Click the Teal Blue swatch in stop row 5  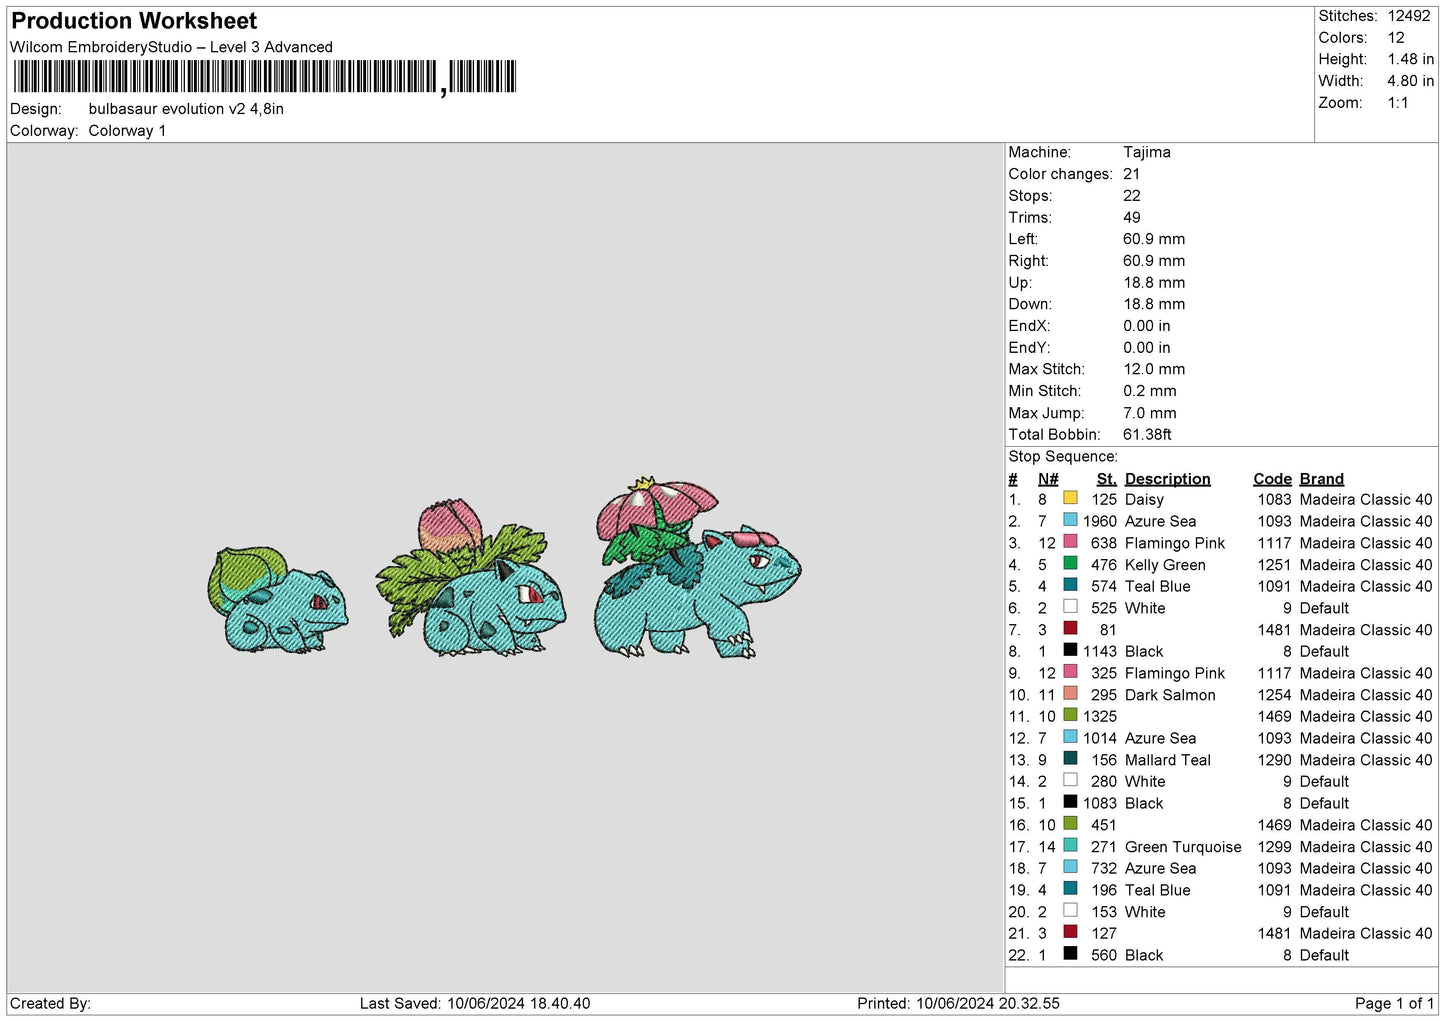[1070, 585]
